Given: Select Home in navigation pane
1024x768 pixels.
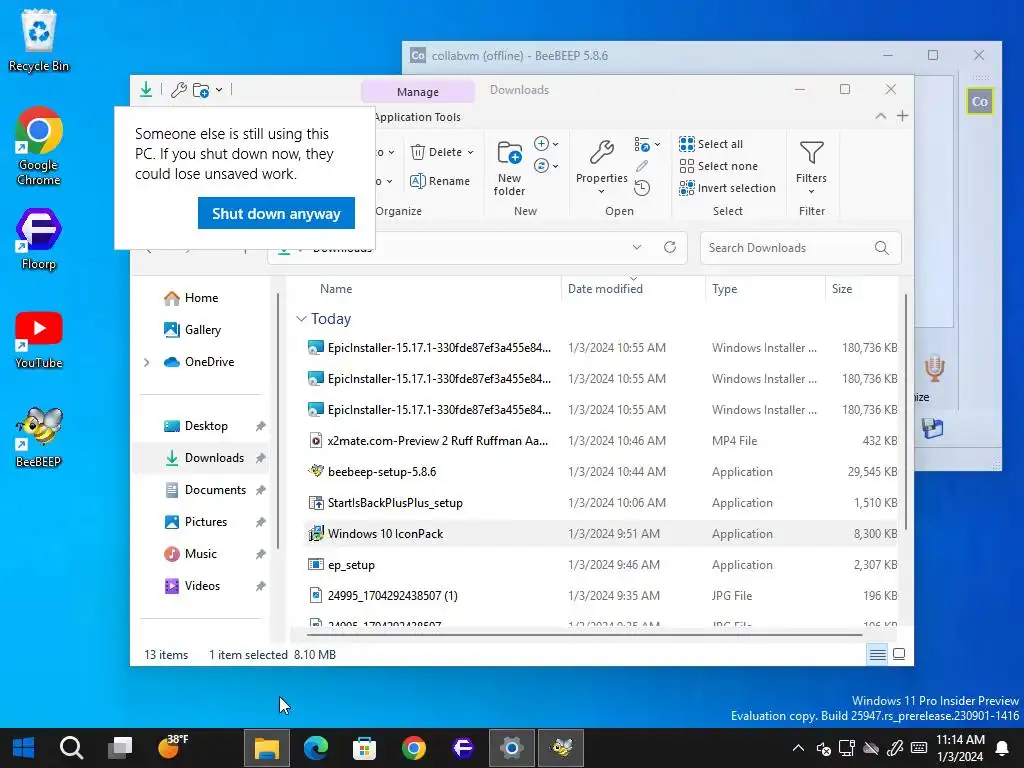Looking at the screenshot, I should click(201, 298).
